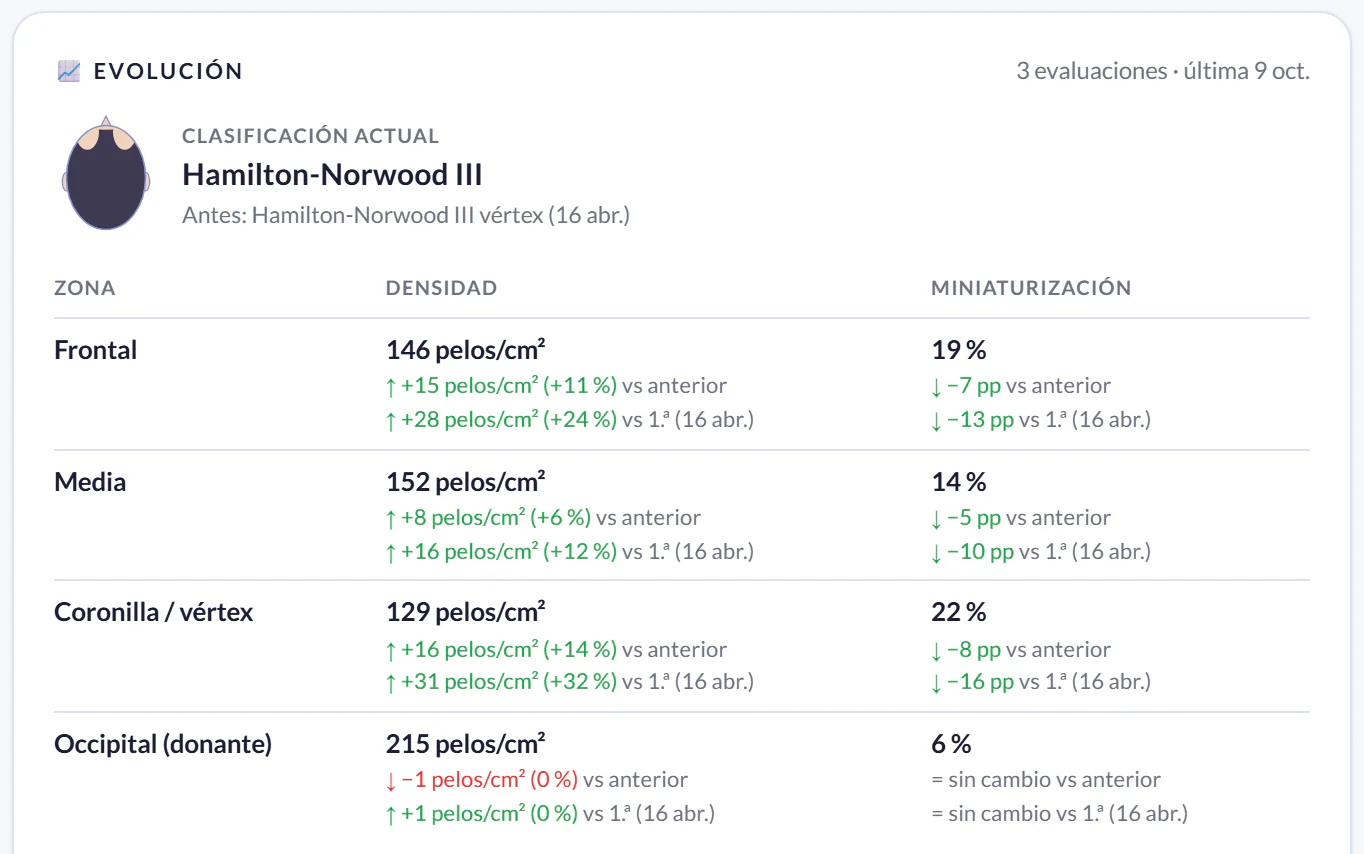Click the 6 % miniaturization value

952,744
